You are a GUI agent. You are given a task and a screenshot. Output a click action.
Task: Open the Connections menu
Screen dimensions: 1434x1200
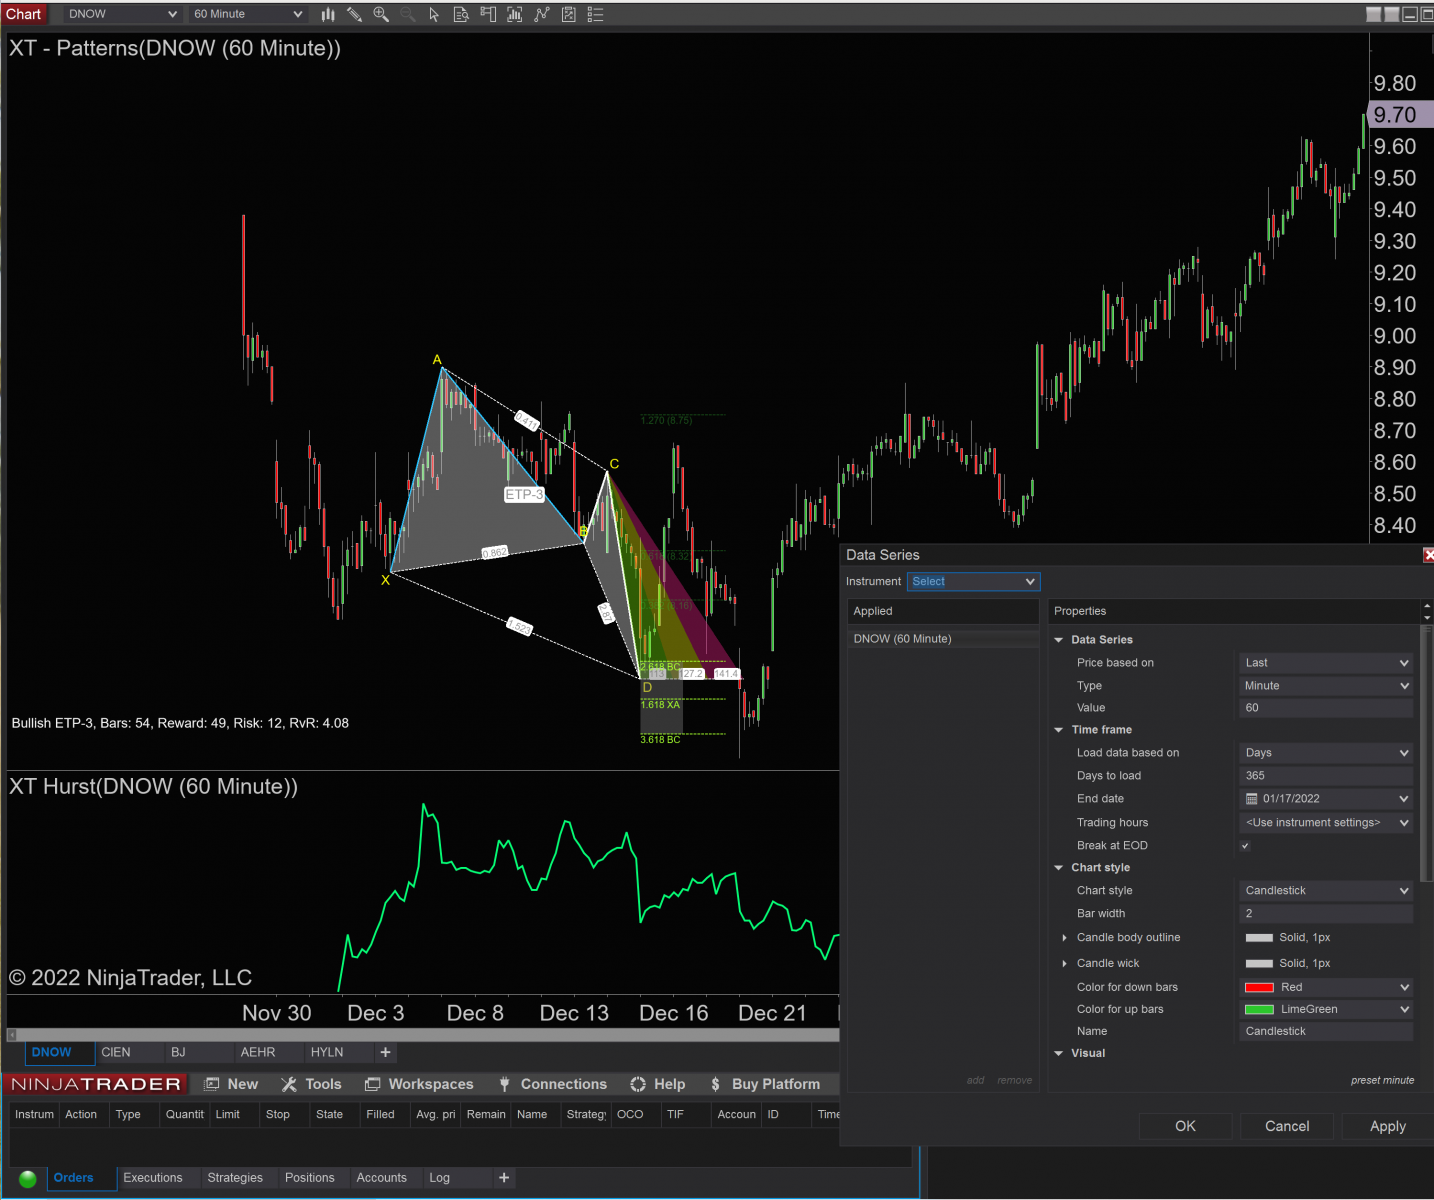553,1084
